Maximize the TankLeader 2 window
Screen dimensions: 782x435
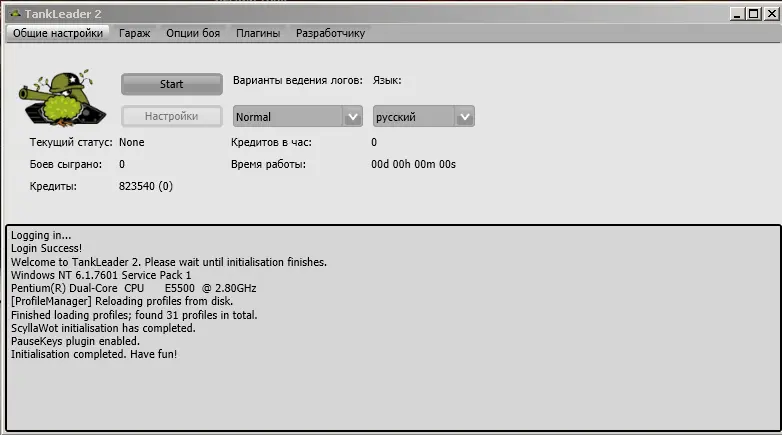754,14
